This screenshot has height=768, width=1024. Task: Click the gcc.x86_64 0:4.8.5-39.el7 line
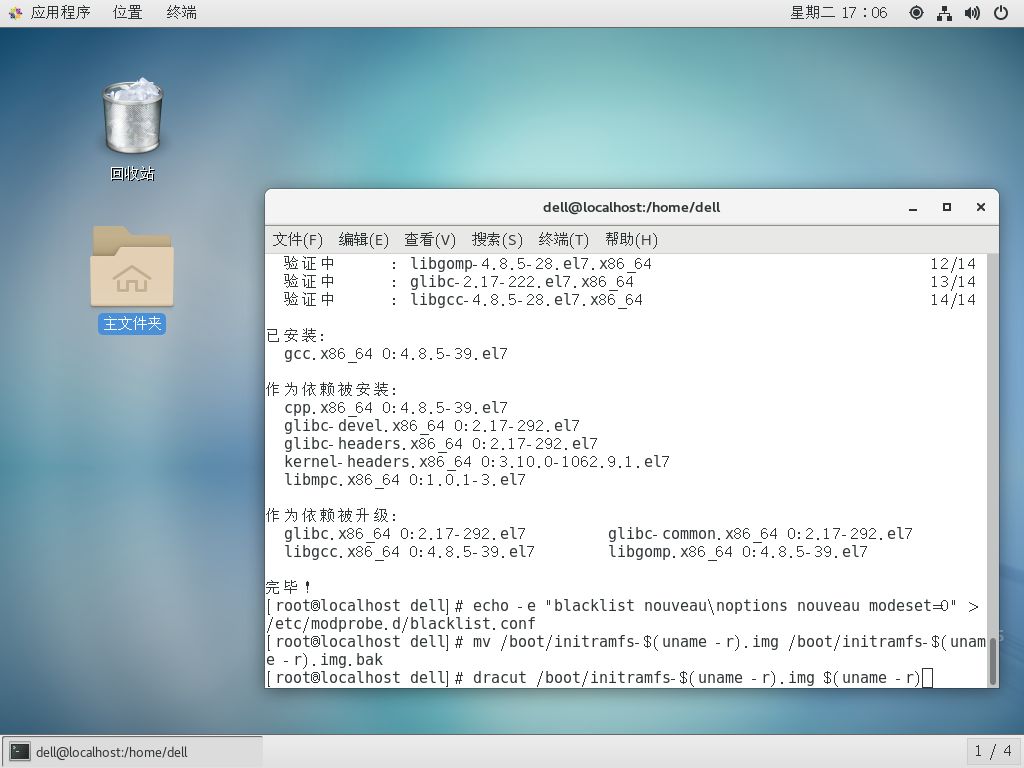coord(396,354)
